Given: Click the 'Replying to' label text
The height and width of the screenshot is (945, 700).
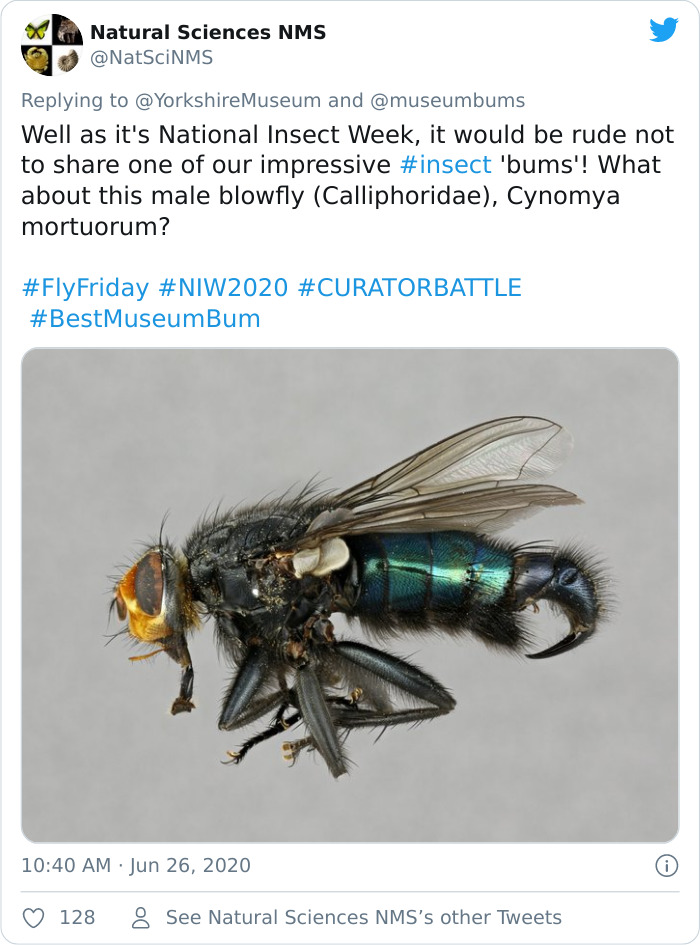Looking at the screenshot, I should pos(75,100).
